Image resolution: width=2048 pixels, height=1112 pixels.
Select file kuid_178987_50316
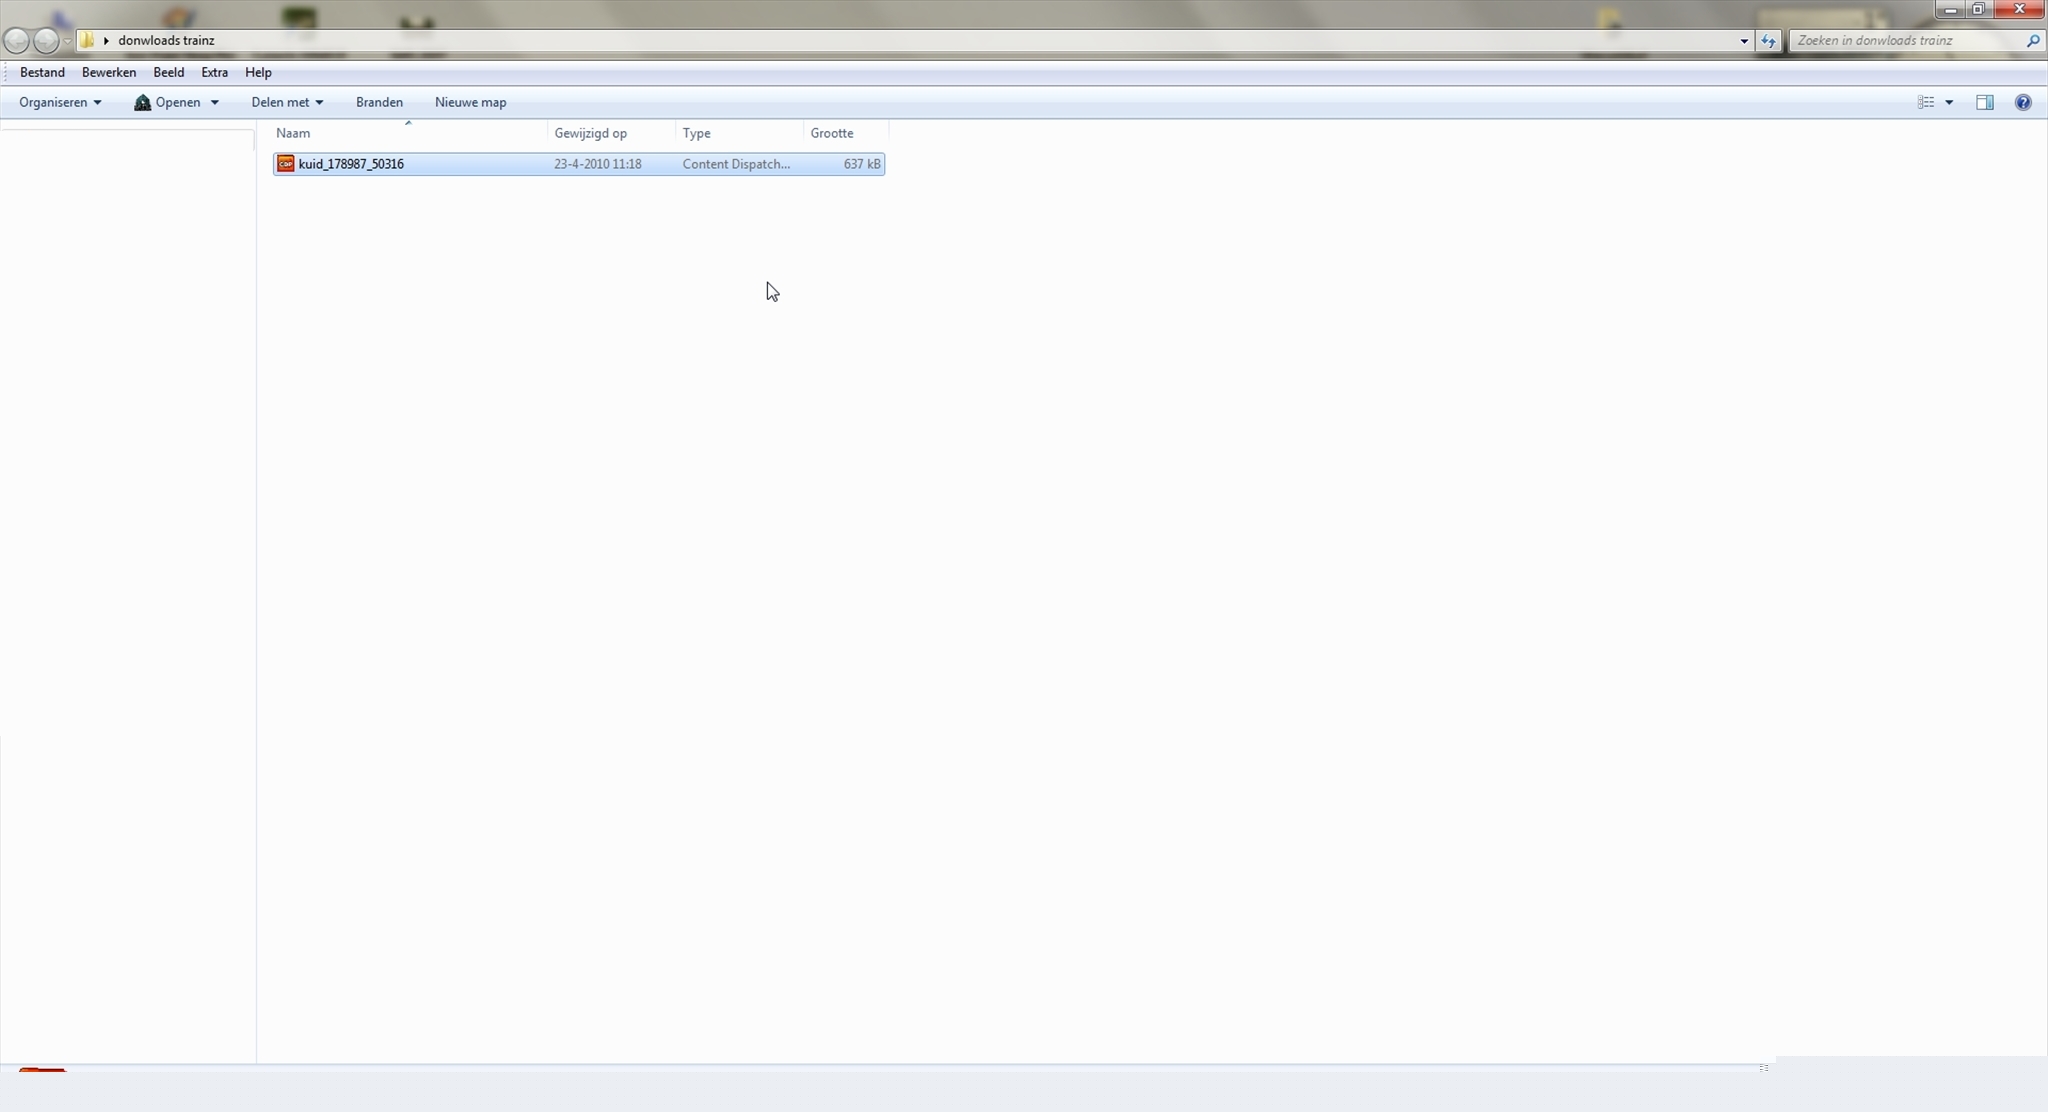click(x=579, y=164)
